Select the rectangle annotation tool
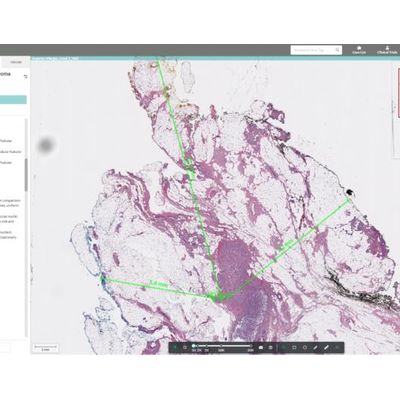The image size is (400, 400). (x=294, y=347)
